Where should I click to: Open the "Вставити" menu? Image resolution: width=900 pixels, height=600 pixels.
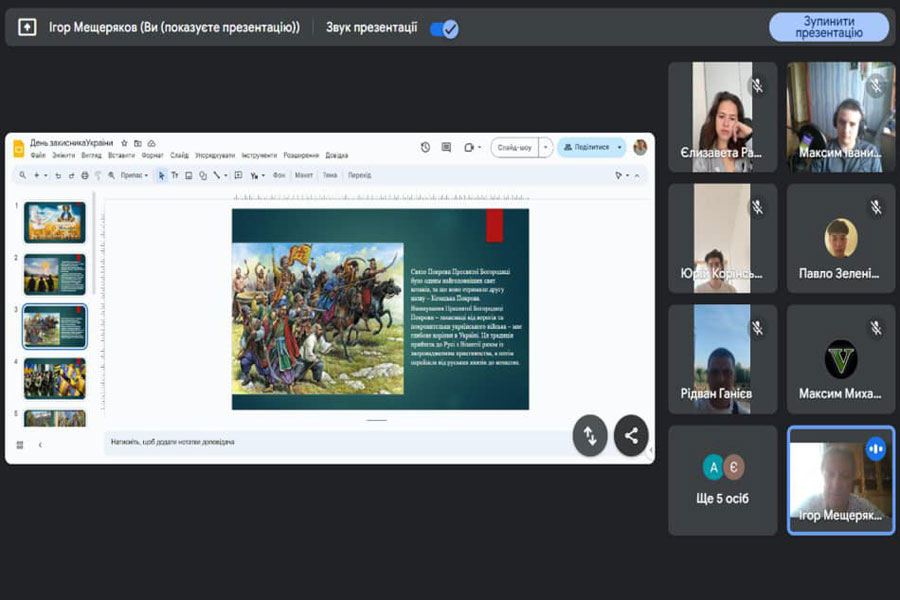pyautogui.click(x=121, y=155)
